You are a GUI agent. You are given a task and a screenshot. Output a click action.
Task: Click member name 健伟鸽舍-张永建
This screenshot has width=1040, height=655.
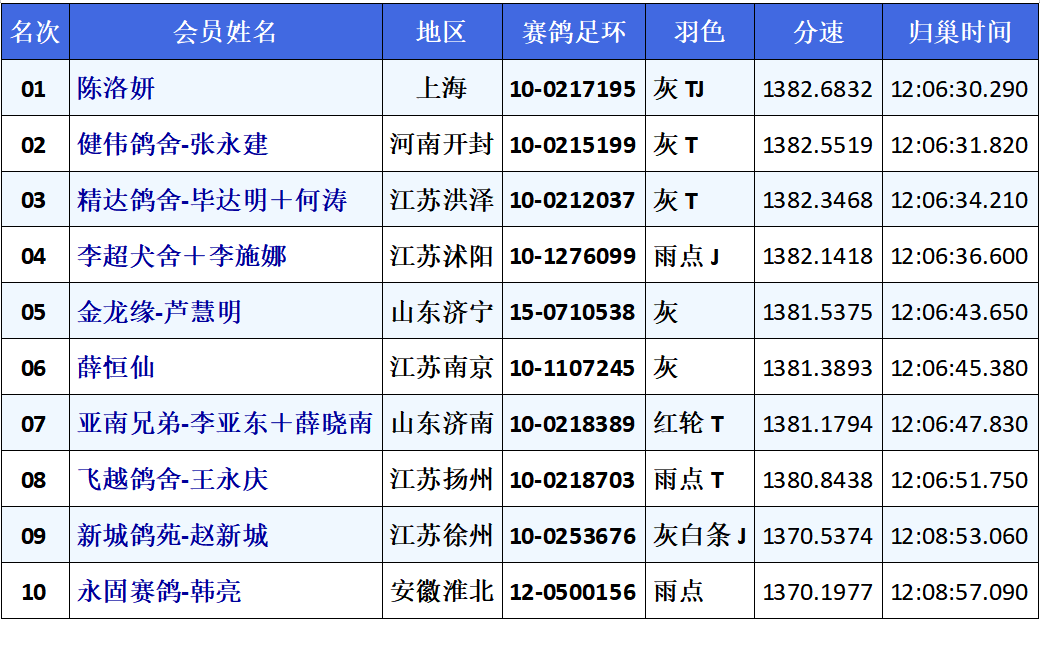click(x=173, y=145)
